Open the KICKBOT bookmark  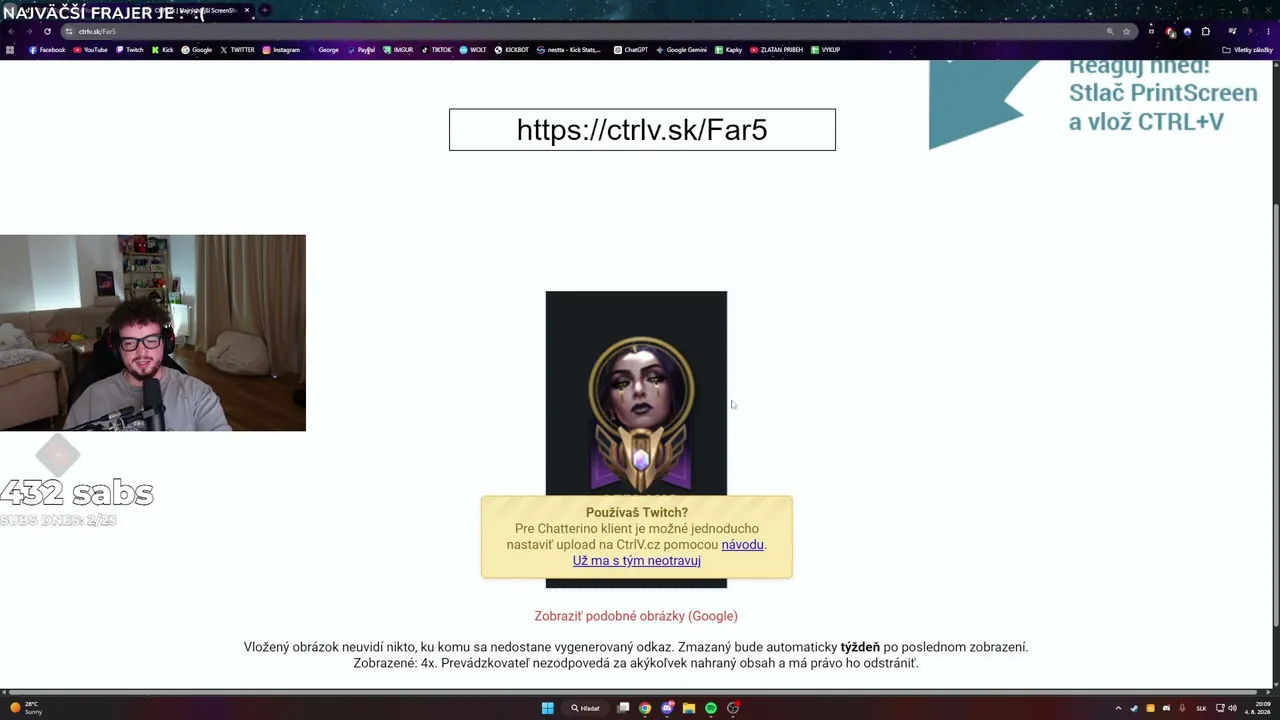[512, 50]
